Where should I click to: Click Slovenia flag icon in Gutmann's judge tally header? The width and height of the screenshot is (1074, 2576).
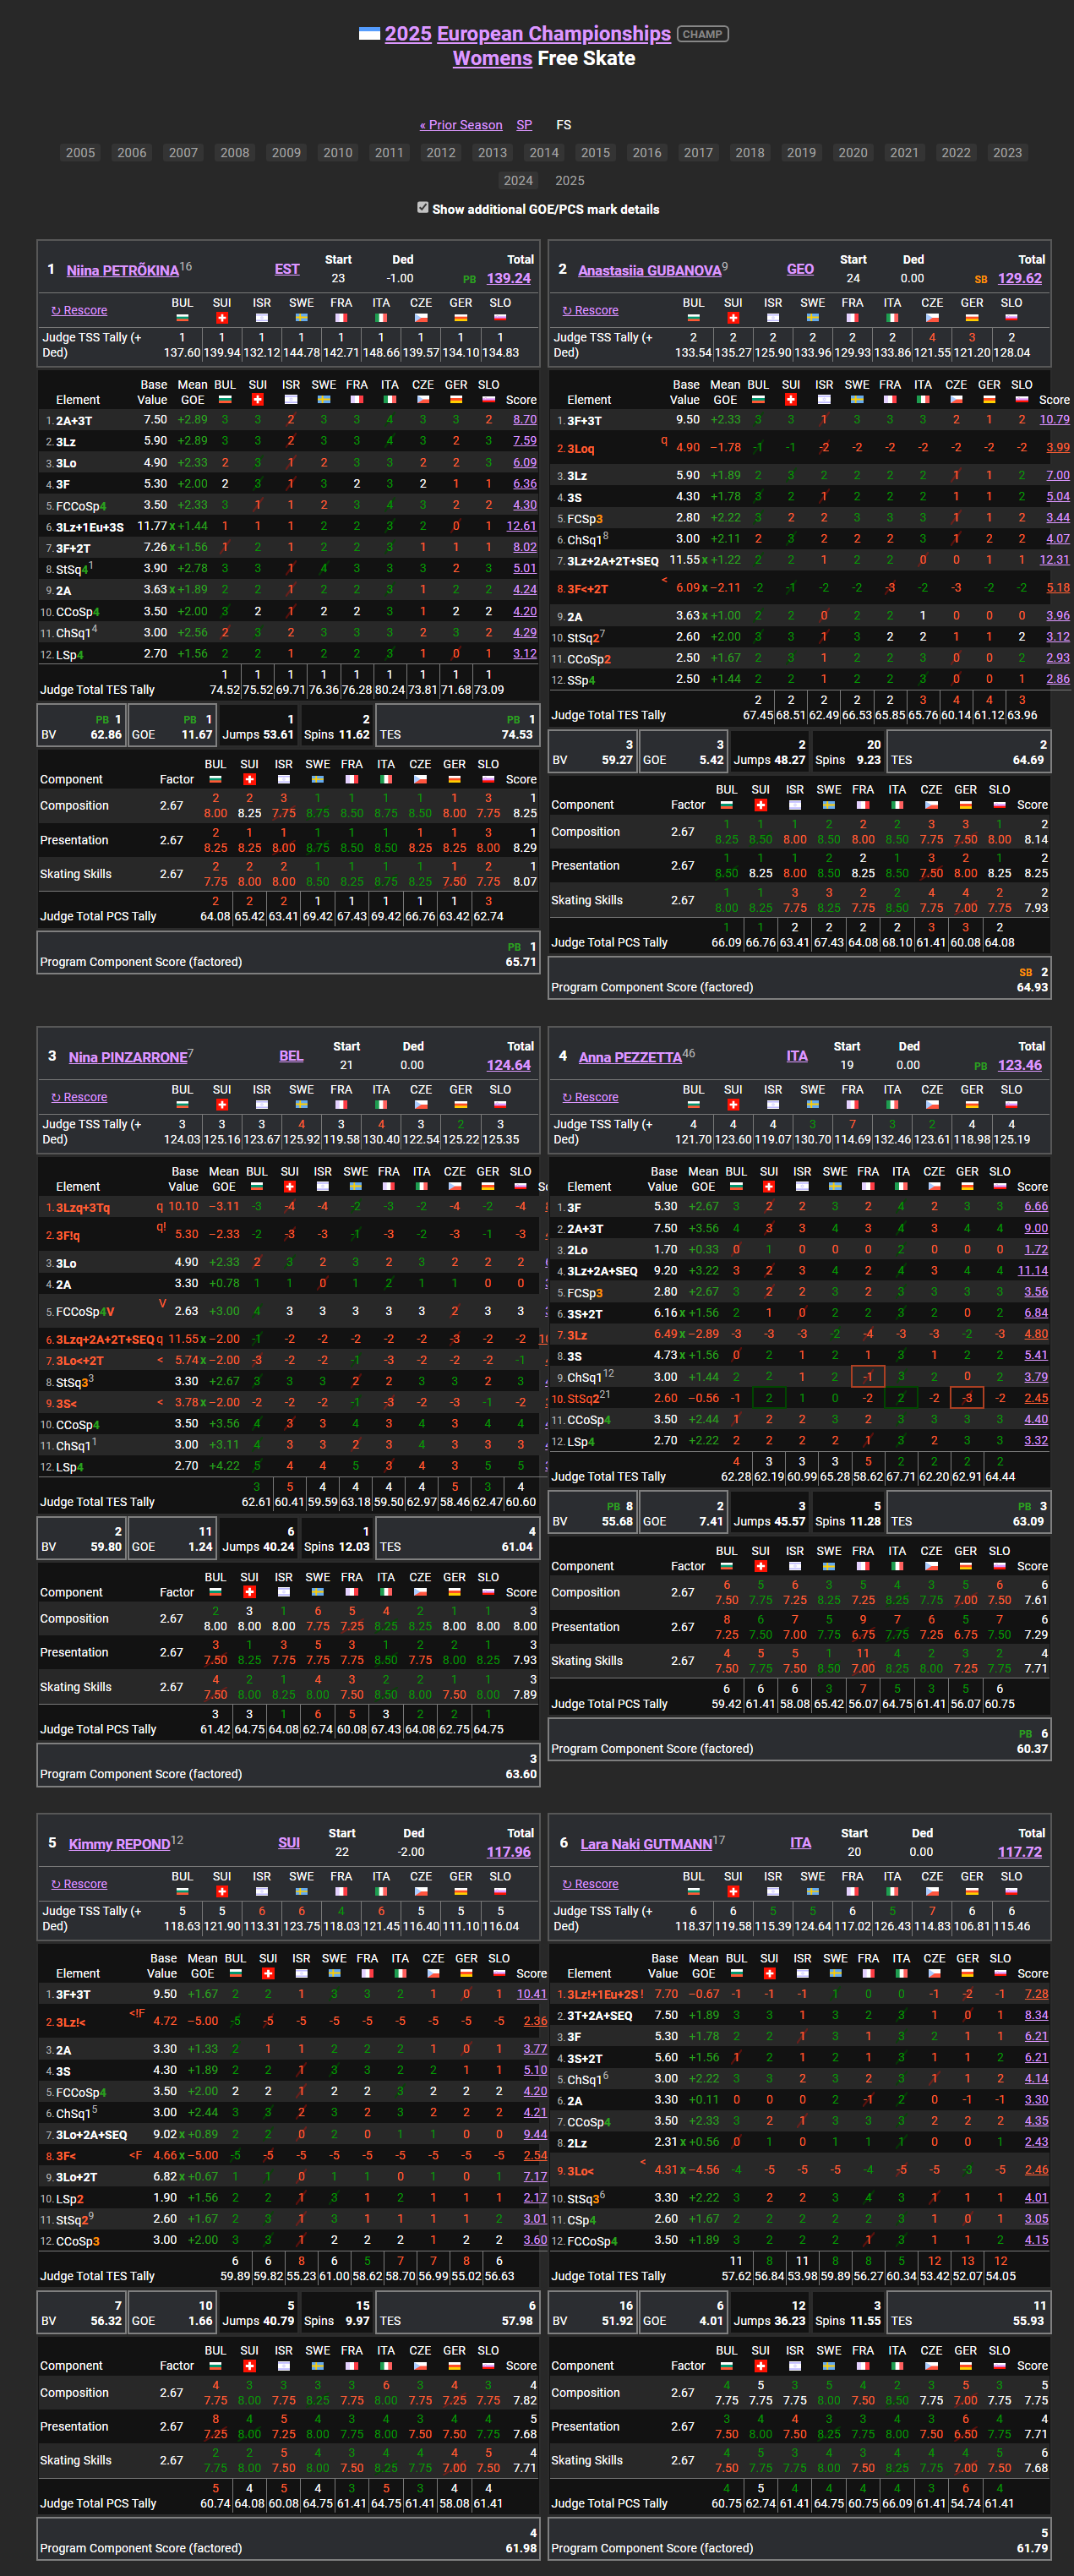click(1011, 1892)
